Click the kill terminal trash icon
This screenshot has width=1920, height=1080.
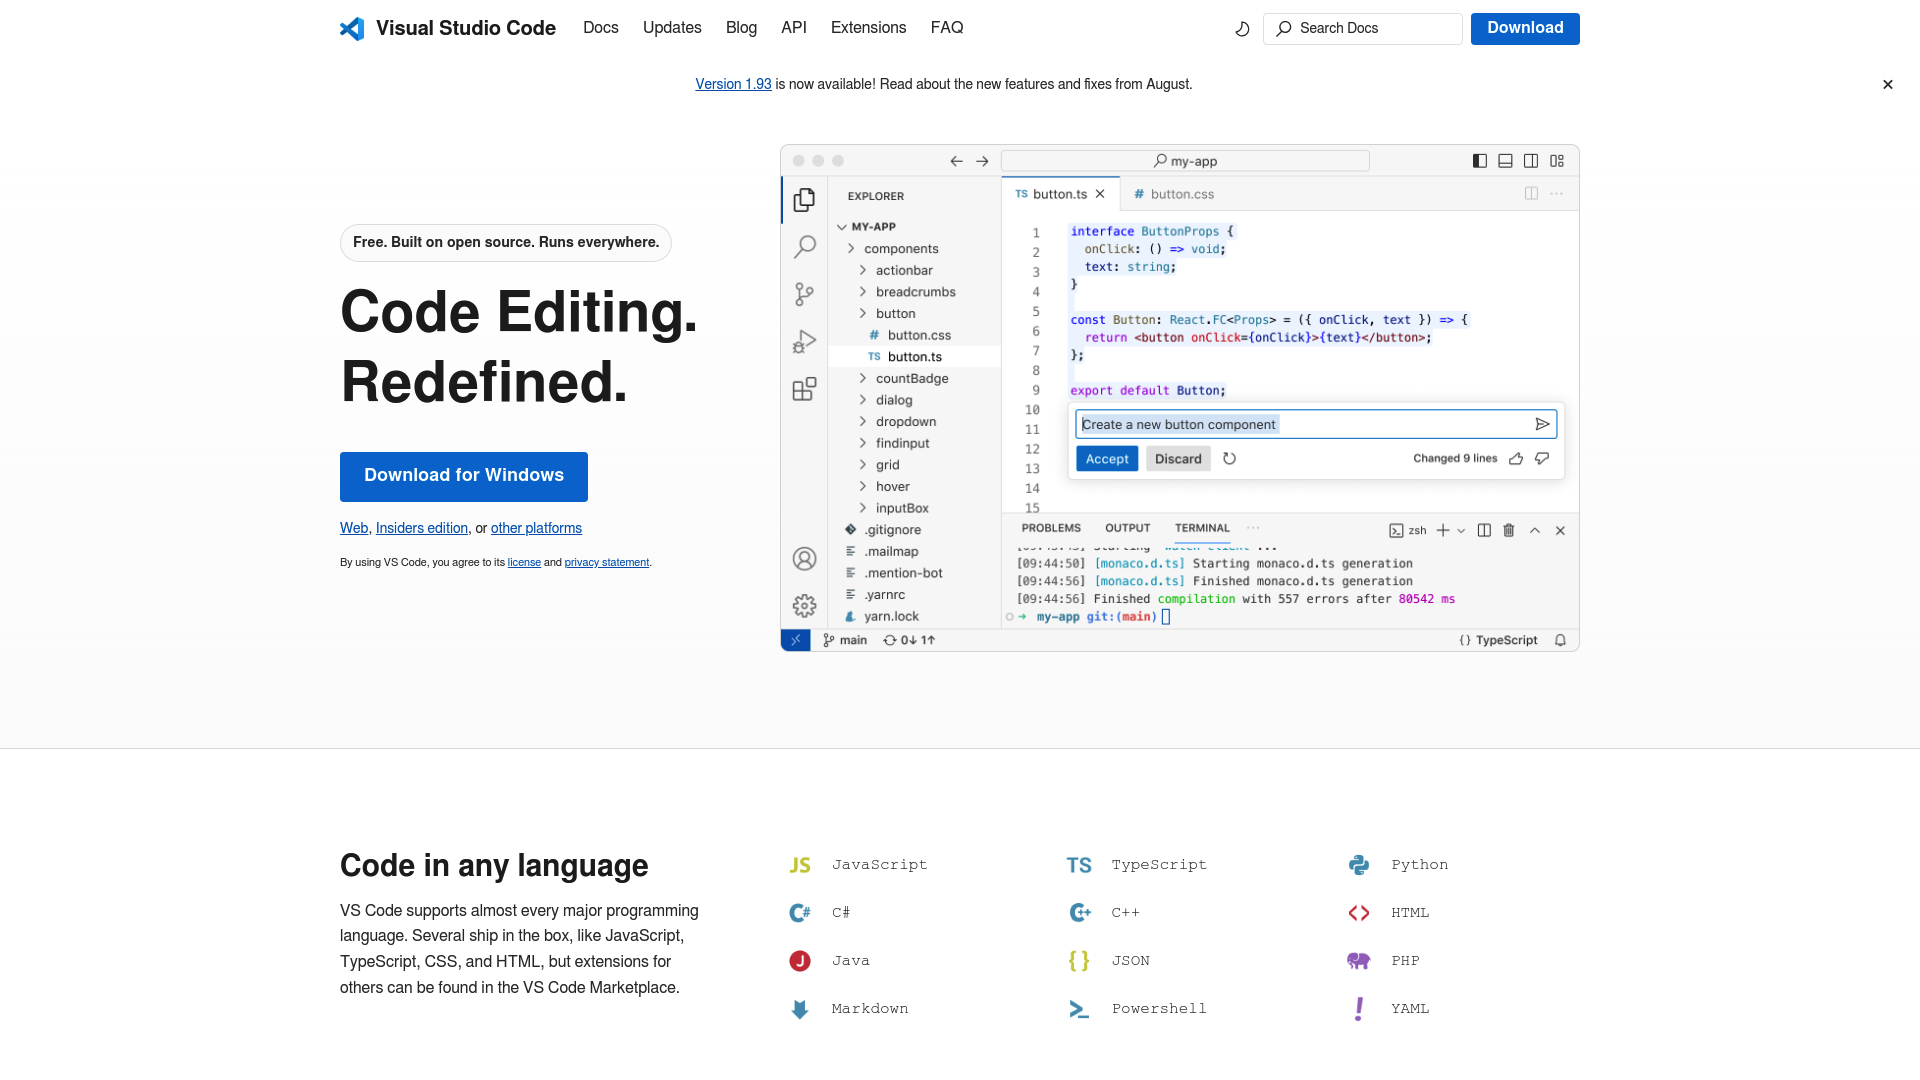(x=1509, y=531)
